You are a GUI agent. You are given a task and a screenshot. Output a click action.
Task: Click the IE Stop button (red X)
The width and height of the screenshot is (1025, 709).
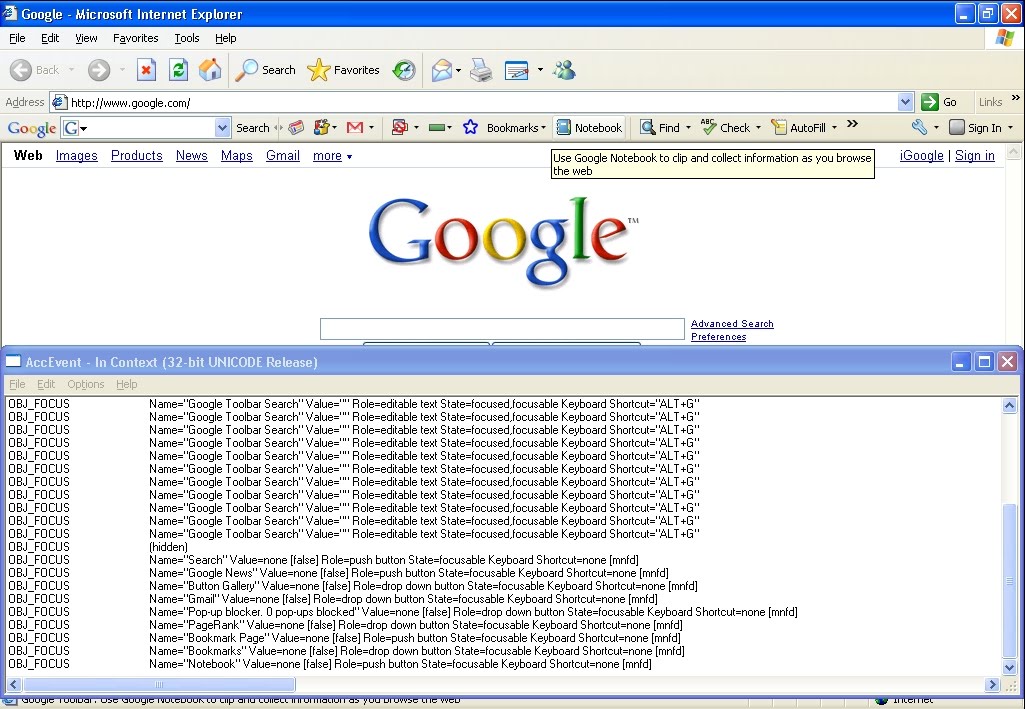(x=146, y=70)
